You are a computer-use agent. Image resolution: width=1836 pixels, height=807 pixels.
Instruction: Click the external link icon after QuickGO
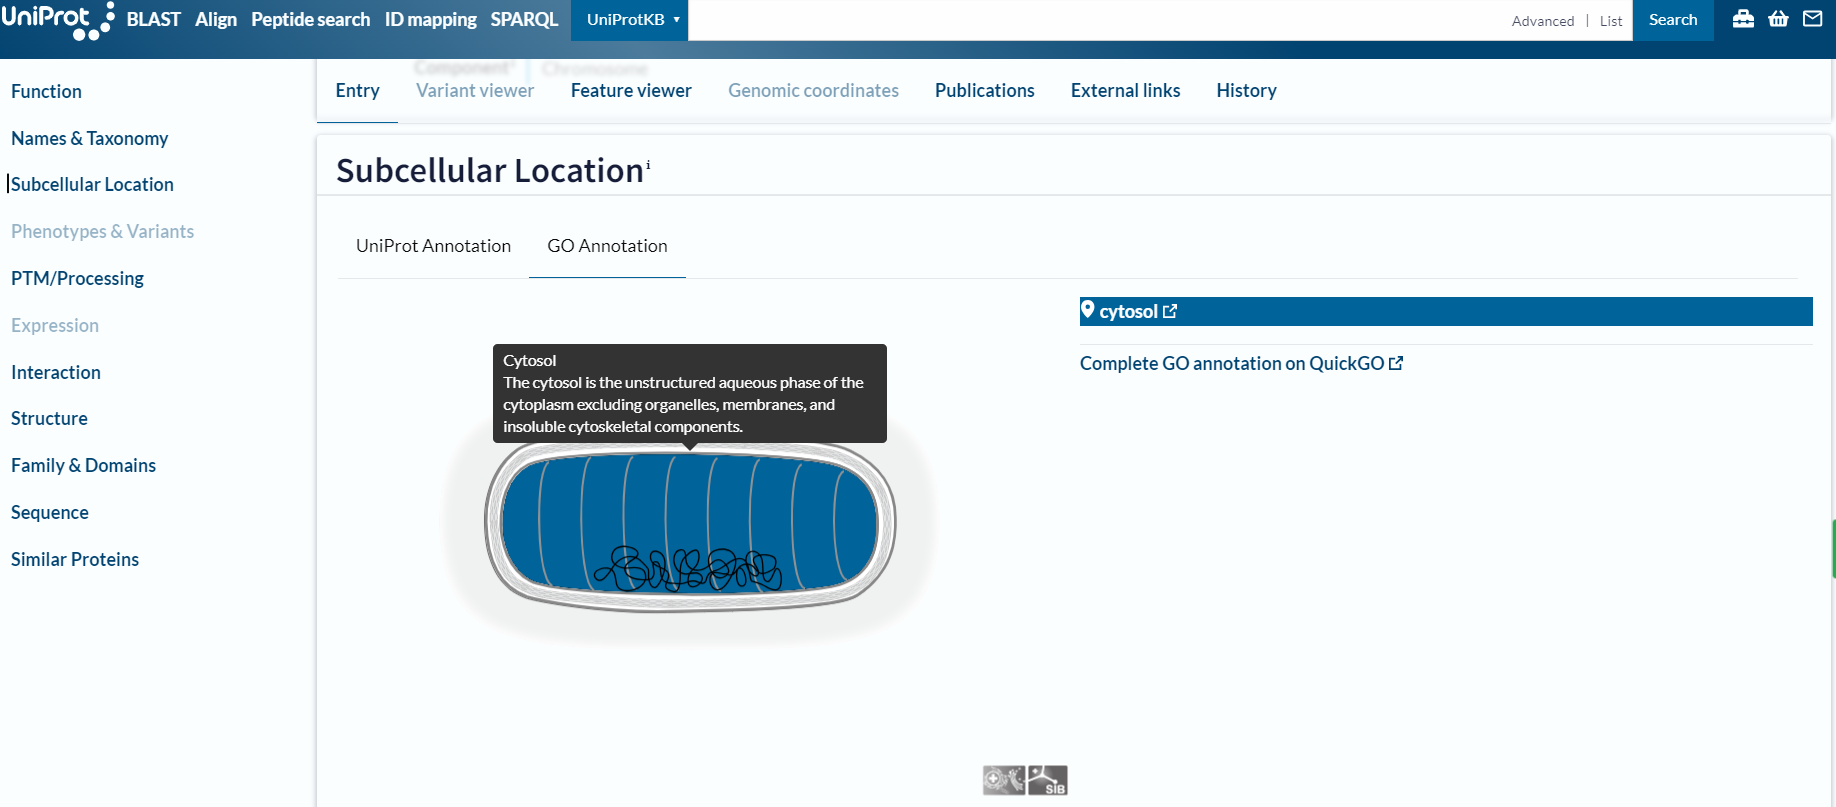[x=1396, y=363]
